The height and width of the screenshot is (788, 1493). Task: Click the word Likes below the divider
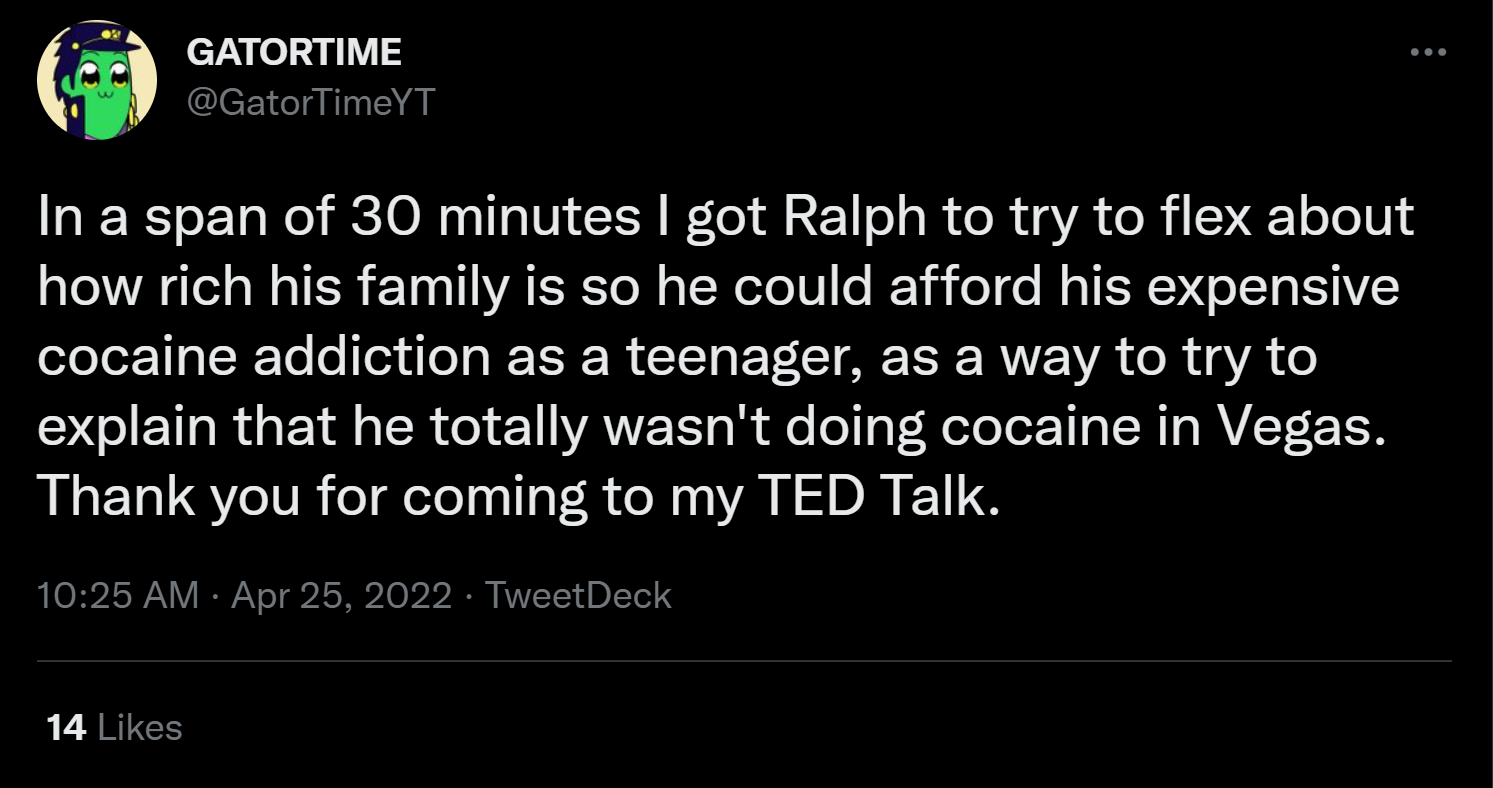(x=141, y=727)
